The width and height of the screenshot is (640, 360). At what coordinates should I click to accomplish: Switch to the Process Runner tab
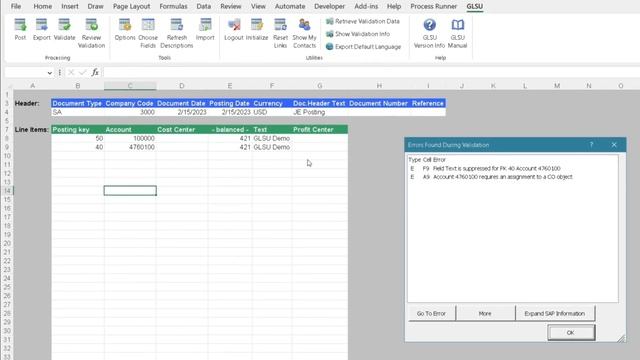point(433,7)
